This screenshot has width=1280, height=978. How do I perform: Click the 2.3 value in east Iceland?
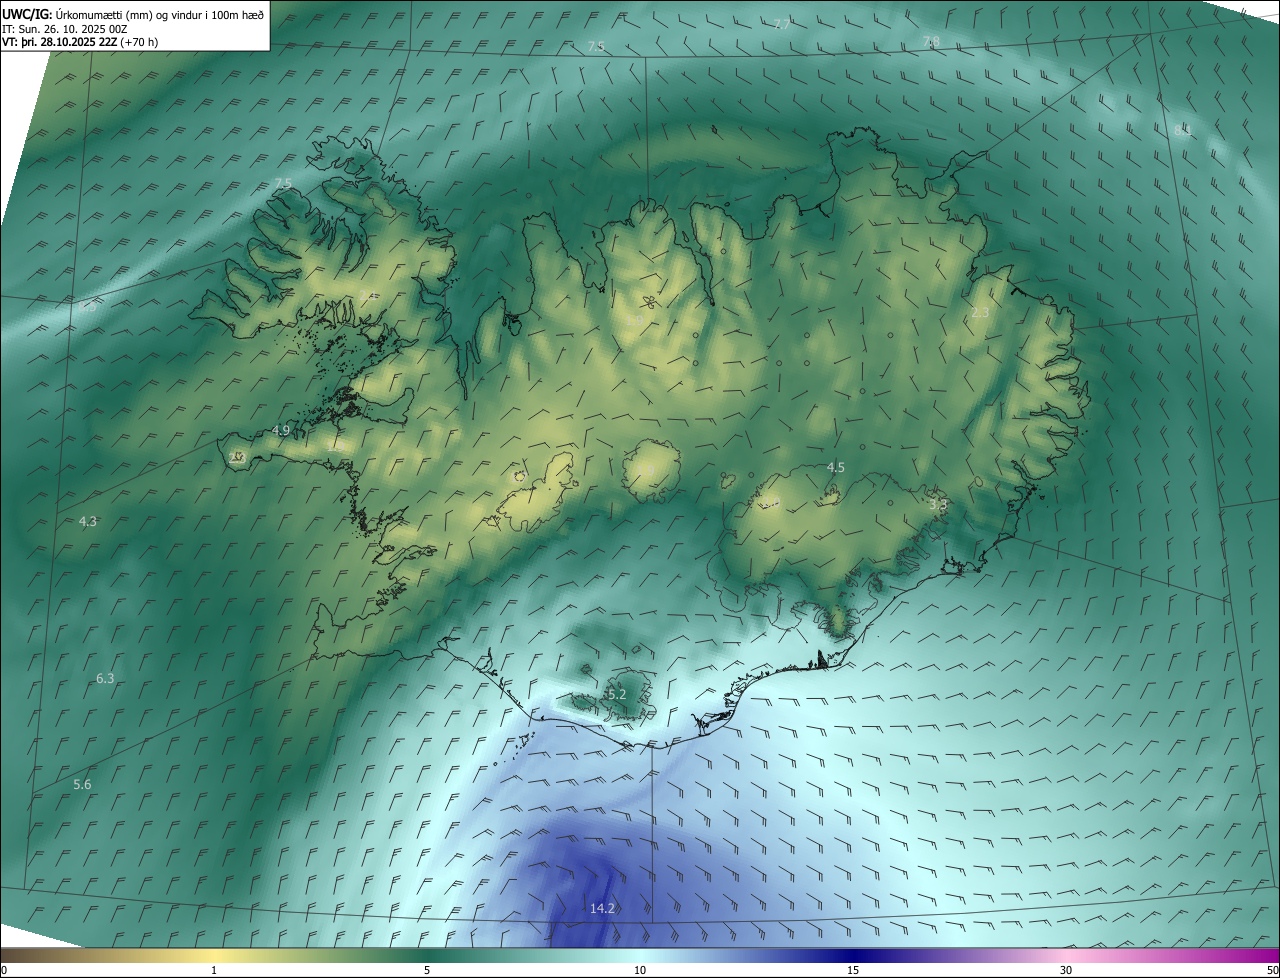click(x=980, y=312)
